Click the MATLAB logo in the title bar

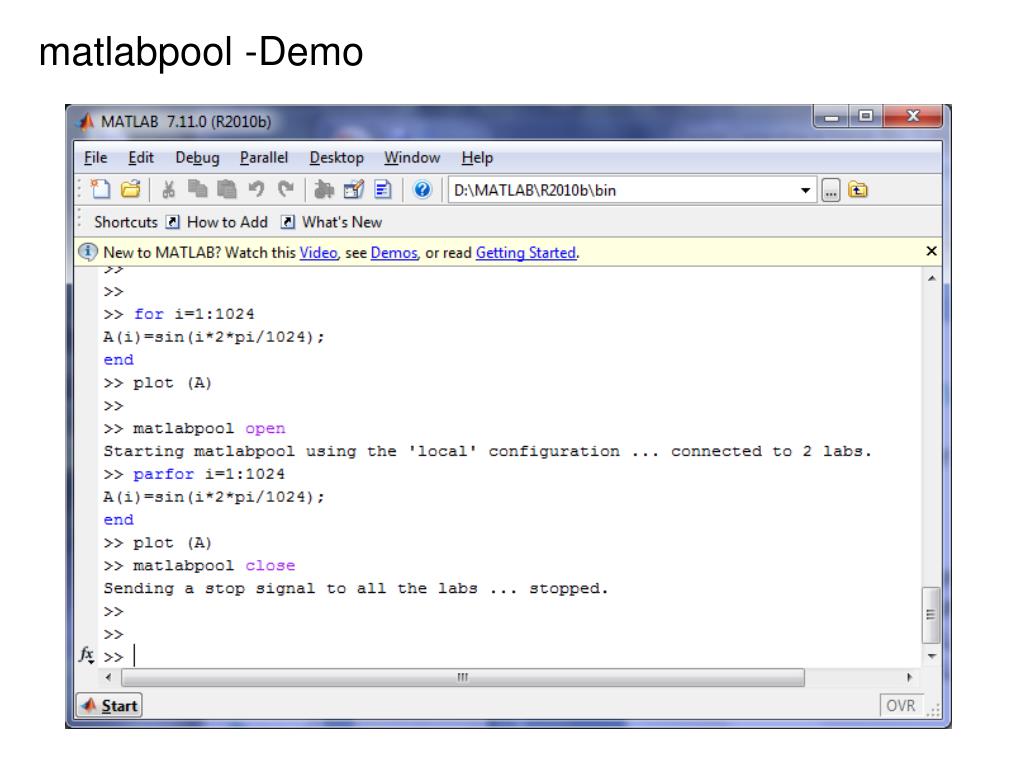[86, 121]
